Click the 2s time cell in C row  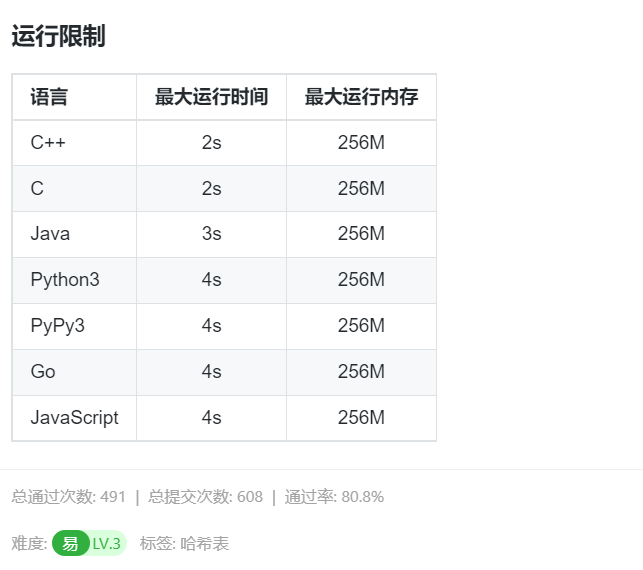[x=211, y=189]
